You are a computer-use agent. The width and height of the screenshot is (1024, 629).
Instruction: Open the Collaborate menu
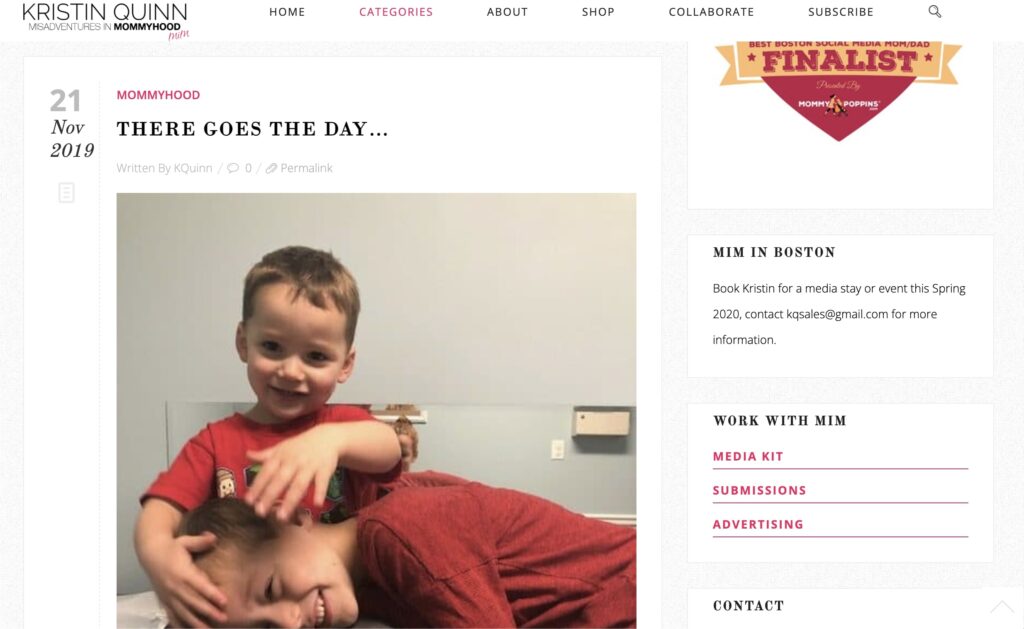coord(711,12)
